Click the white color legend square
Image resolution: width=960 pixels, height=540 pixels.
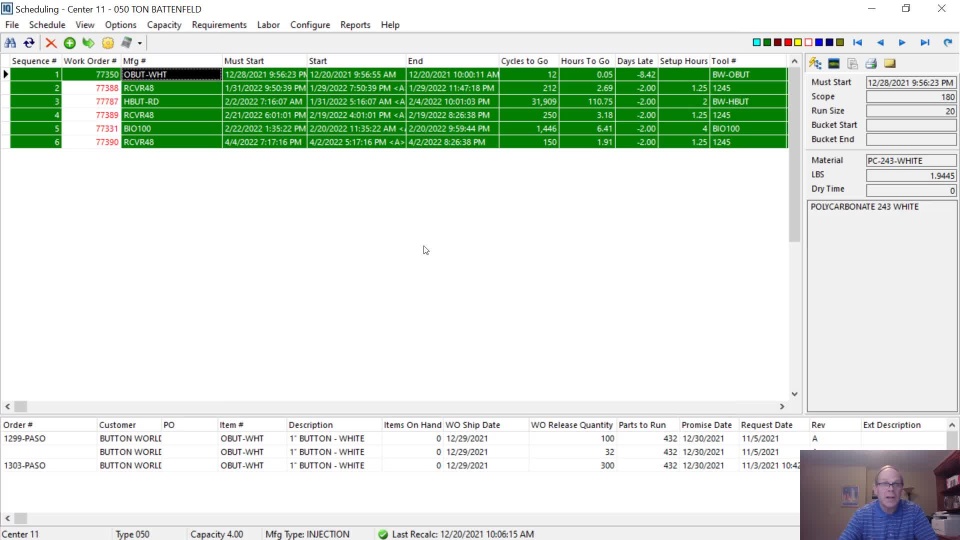click(x=809, y=42)
